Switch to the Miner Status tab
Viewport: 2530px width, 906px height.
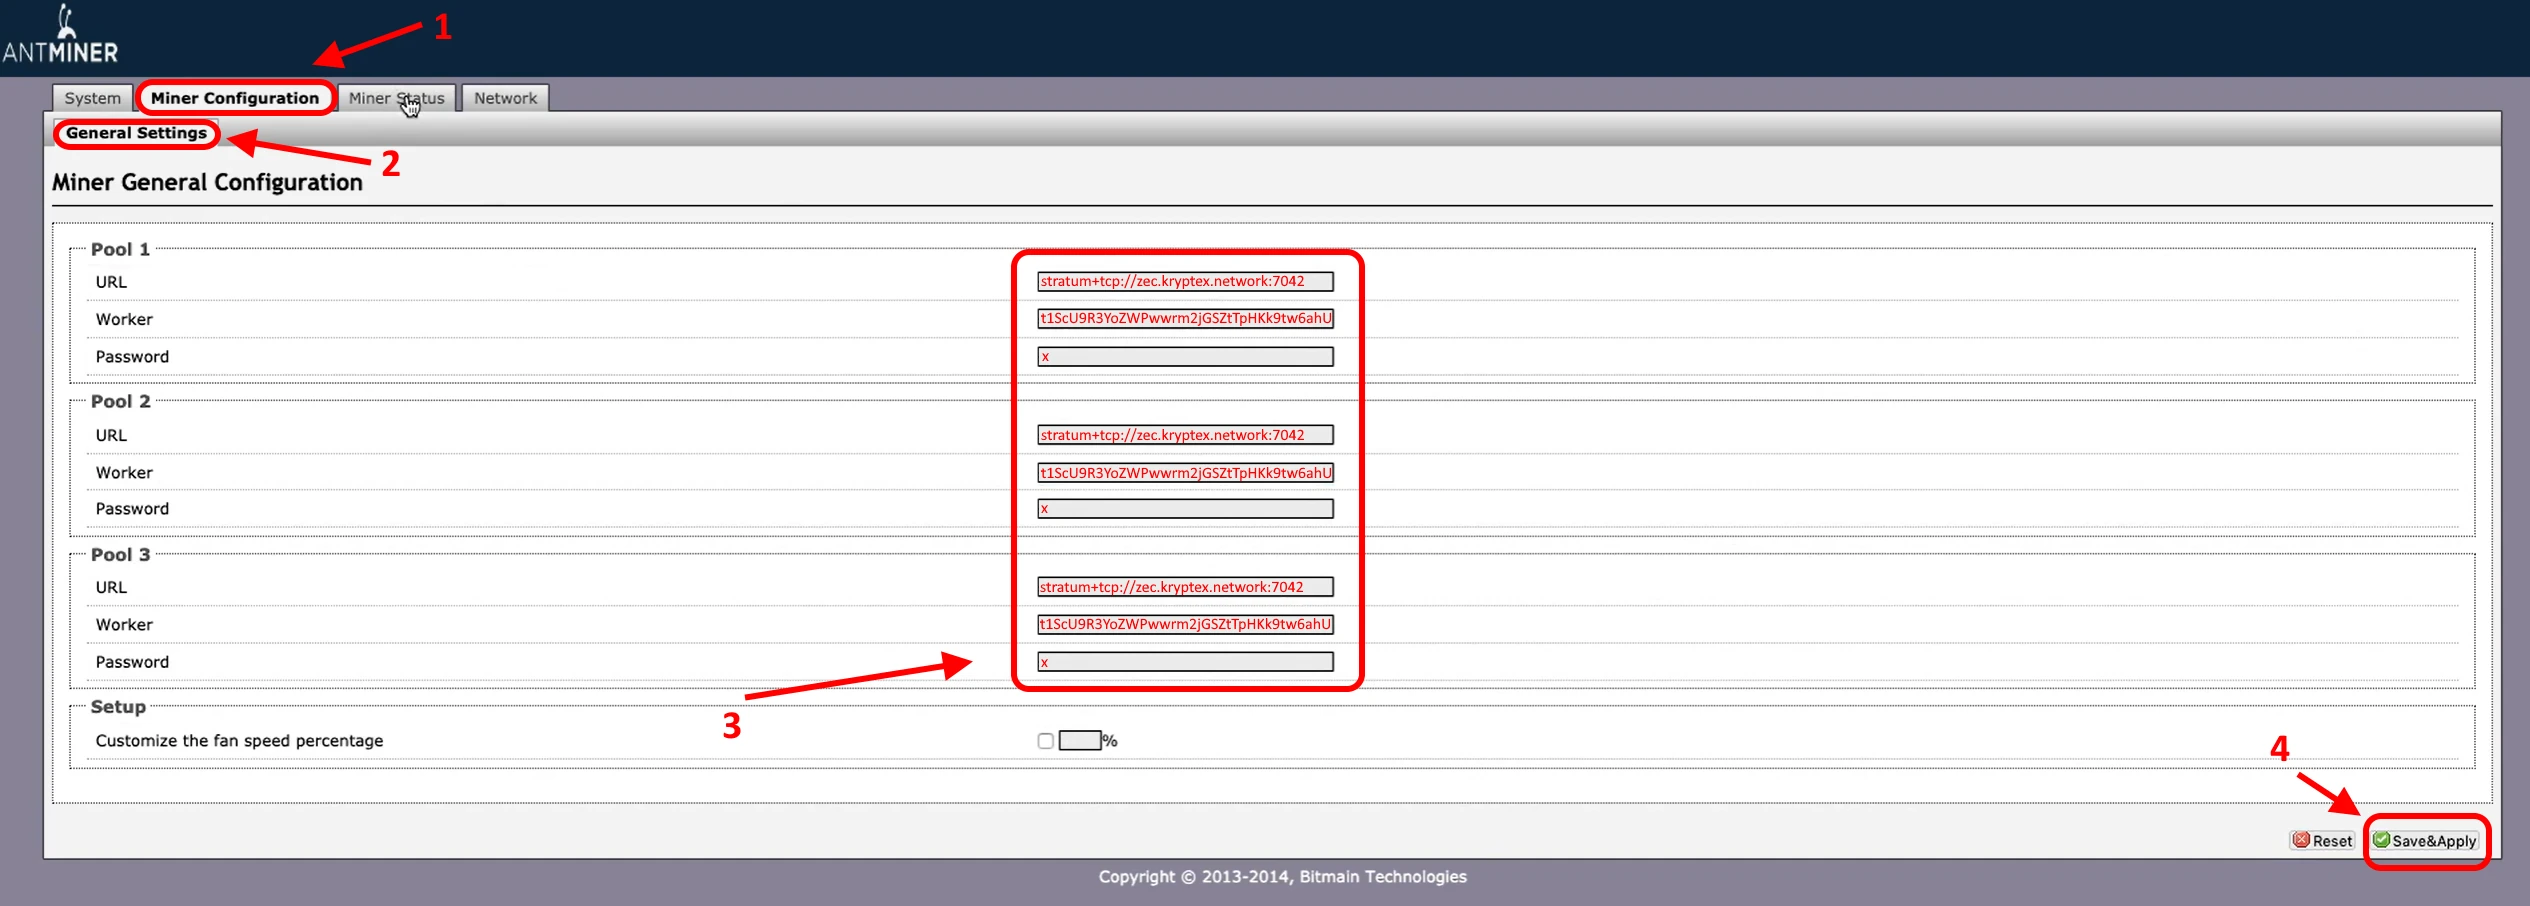tap(396, 98)
